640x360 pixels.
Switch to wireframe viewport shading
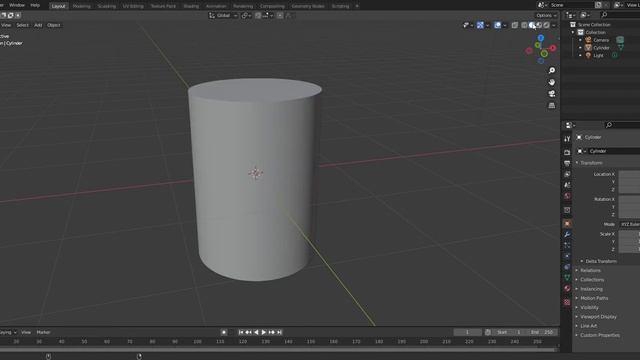524,25
